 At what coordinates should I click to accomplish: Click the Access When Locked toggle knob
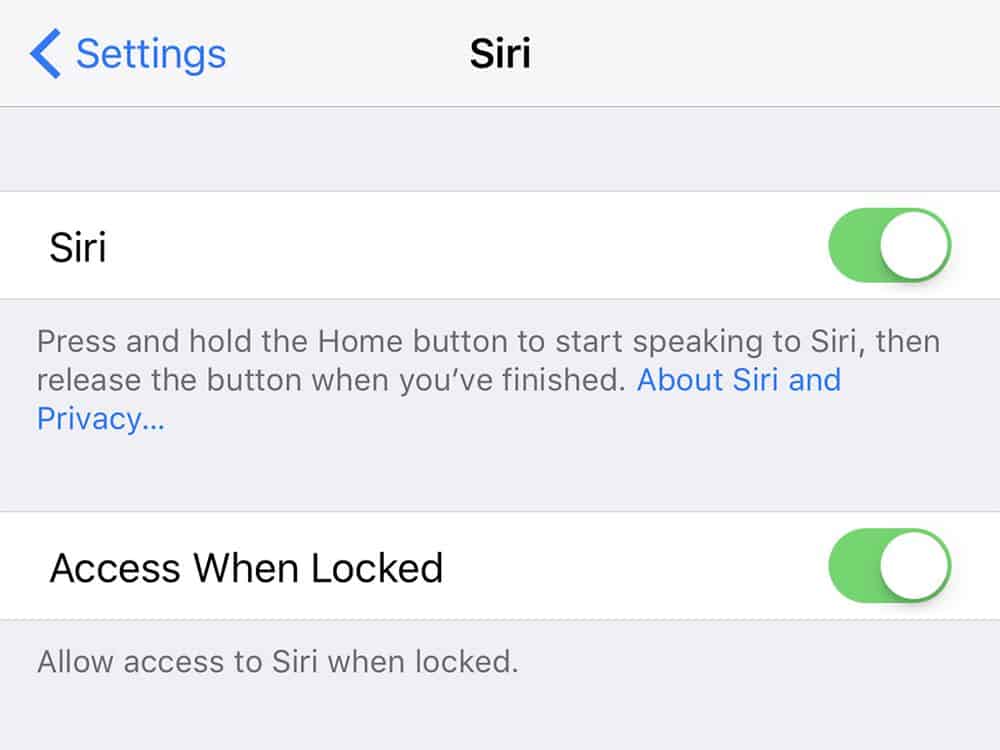click(914, 566)
